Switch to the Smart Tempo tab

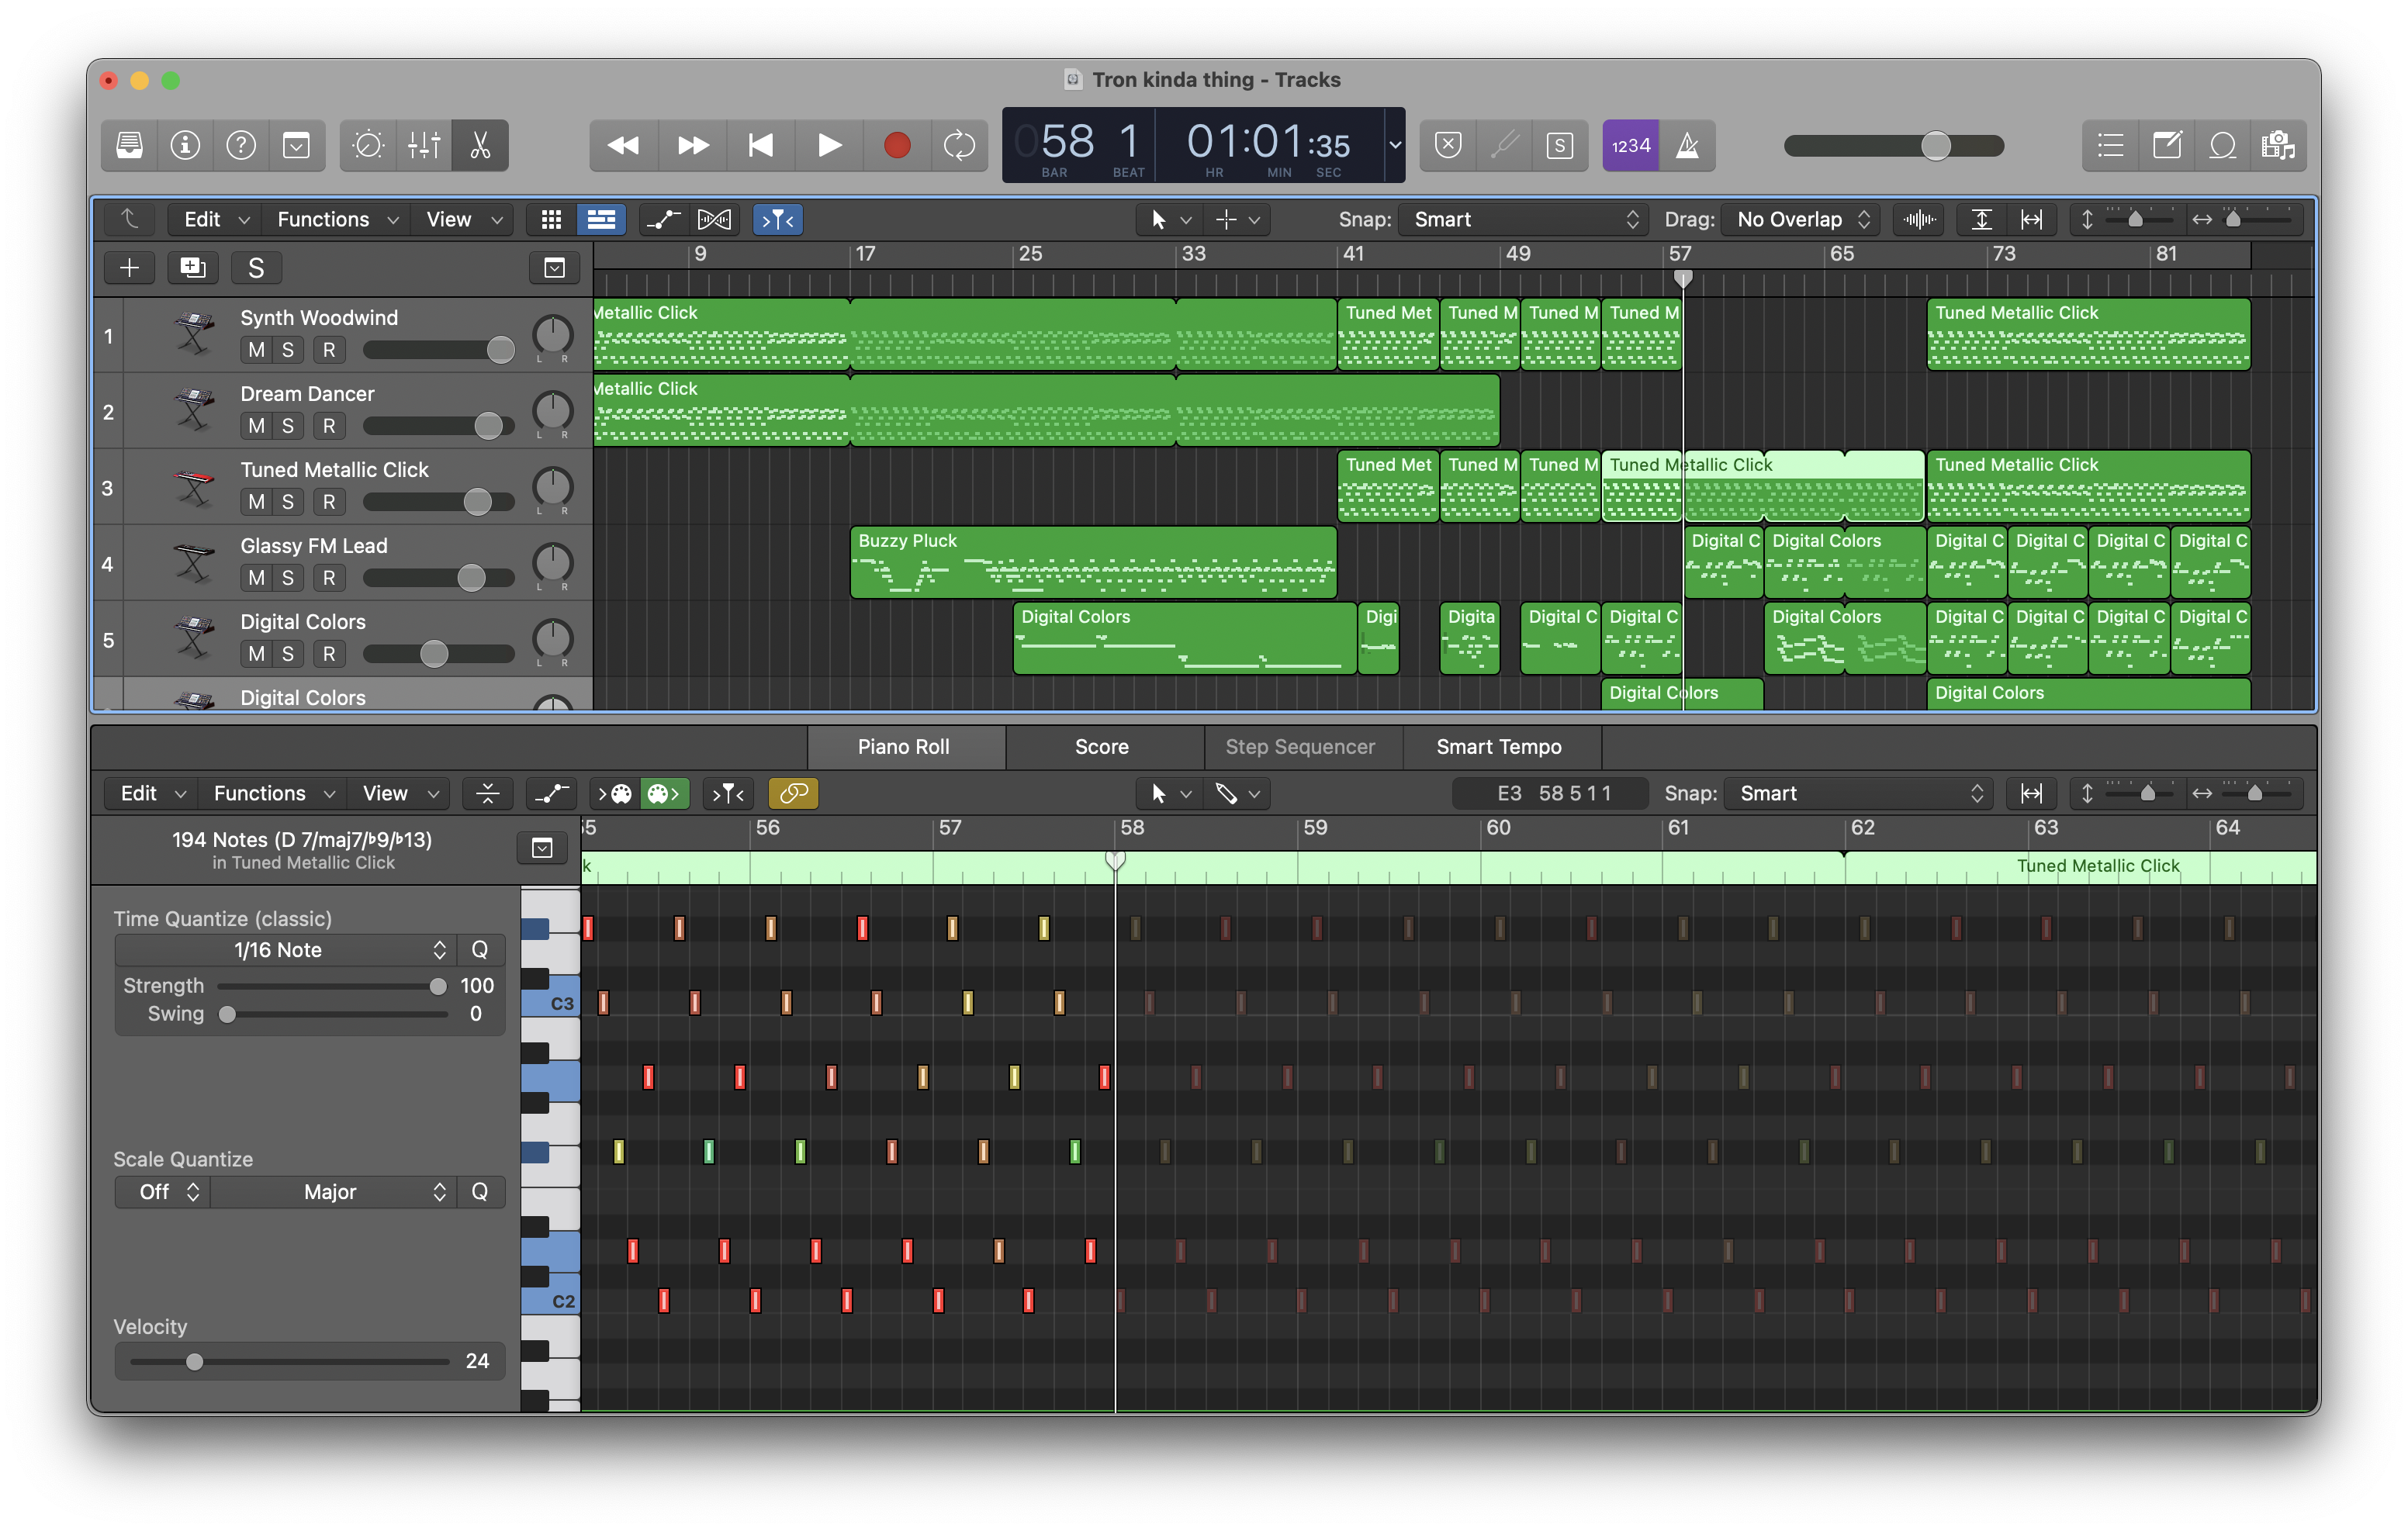[1499, 747]
